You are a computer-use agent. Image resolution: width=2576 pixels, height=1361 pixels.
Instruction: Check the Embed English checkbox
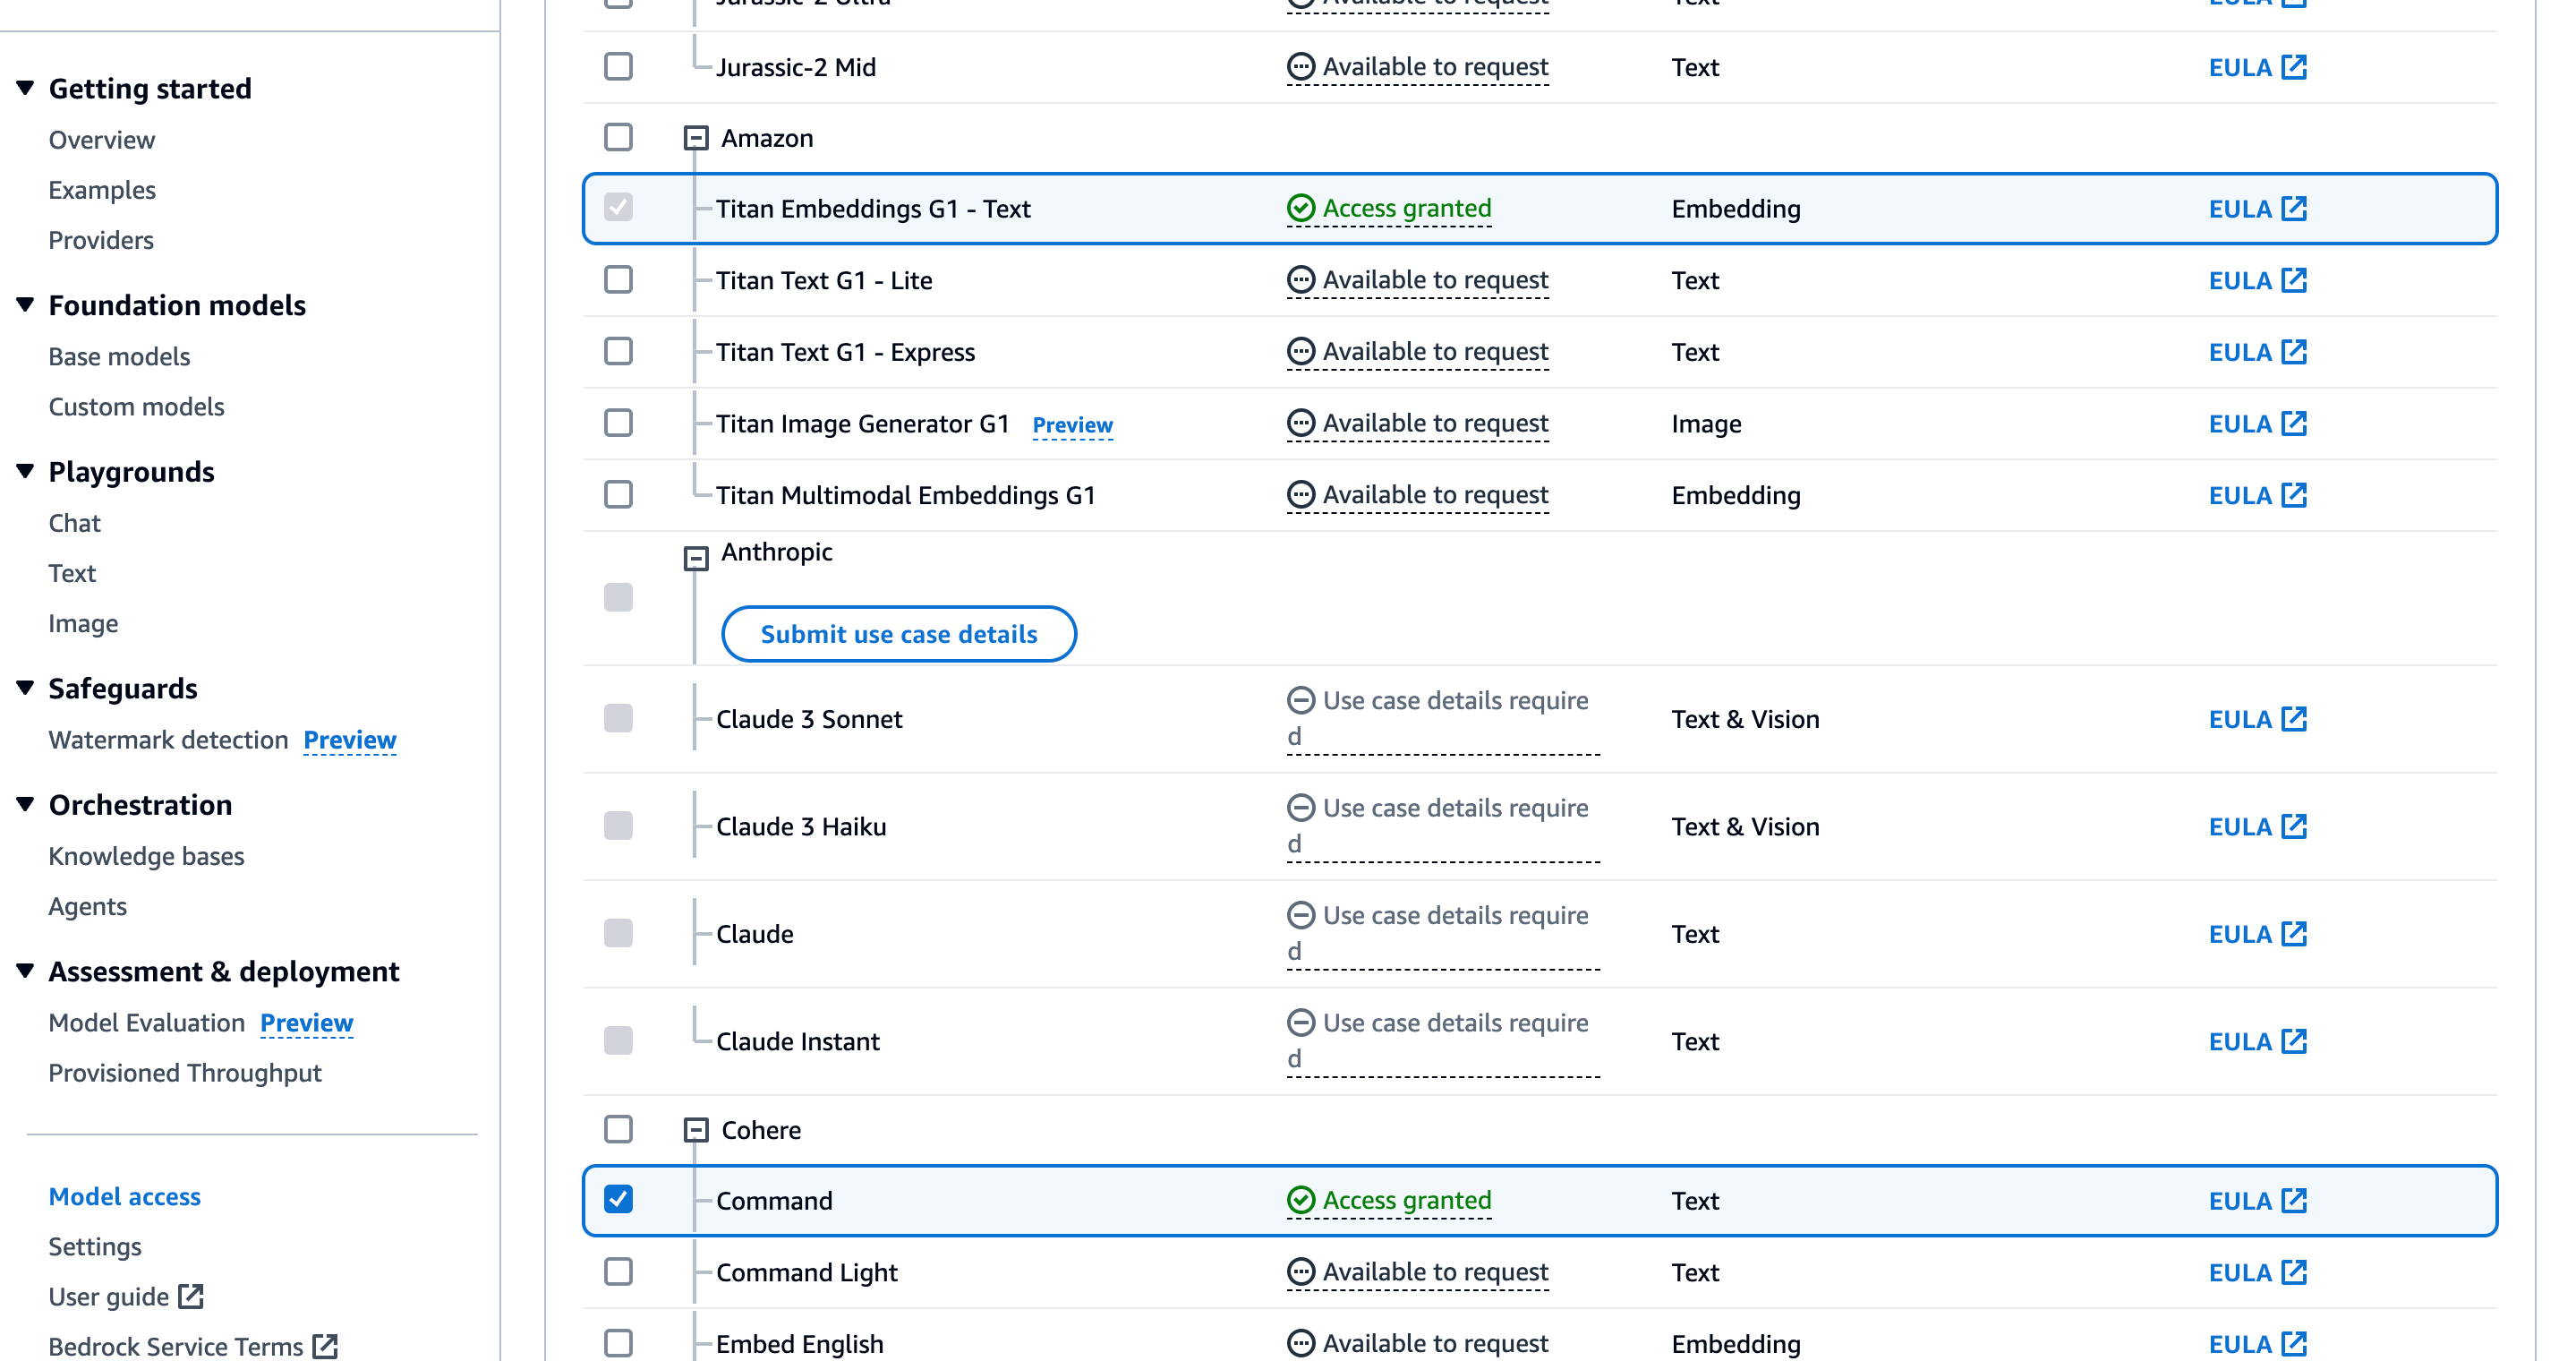pyautogui.click(x=618, y=1343)
